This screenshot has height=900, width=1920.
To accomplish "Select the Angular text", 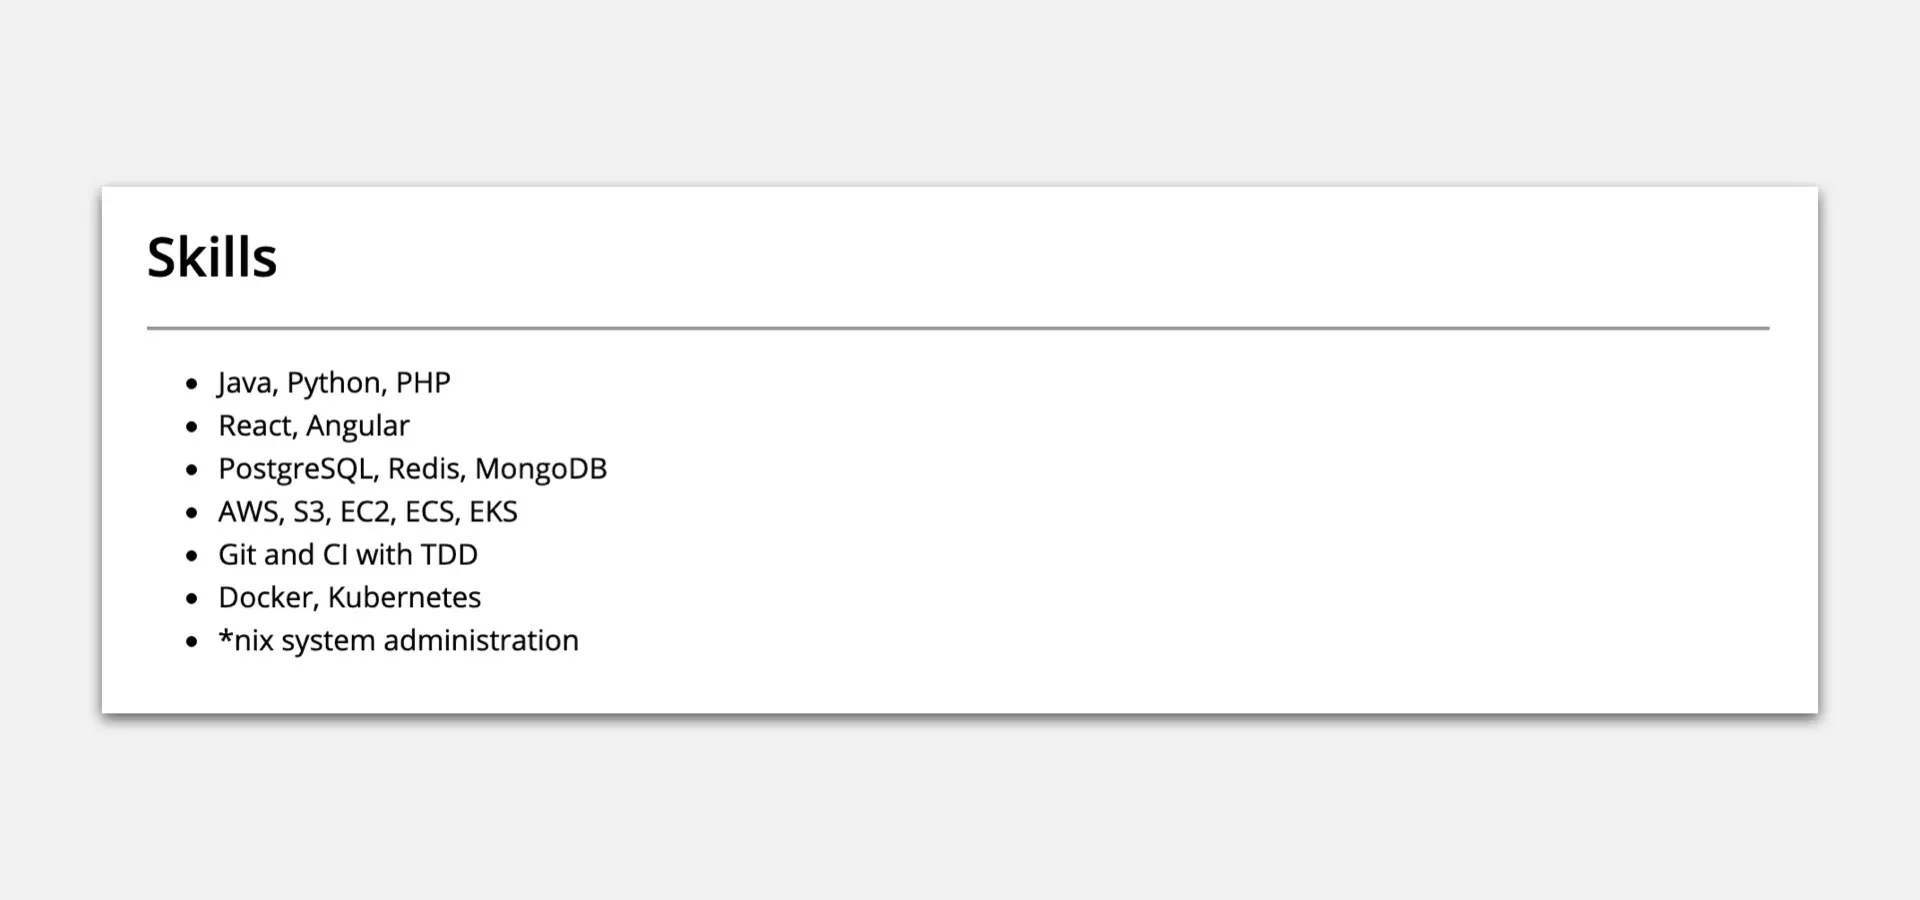I will coord(358,426).
